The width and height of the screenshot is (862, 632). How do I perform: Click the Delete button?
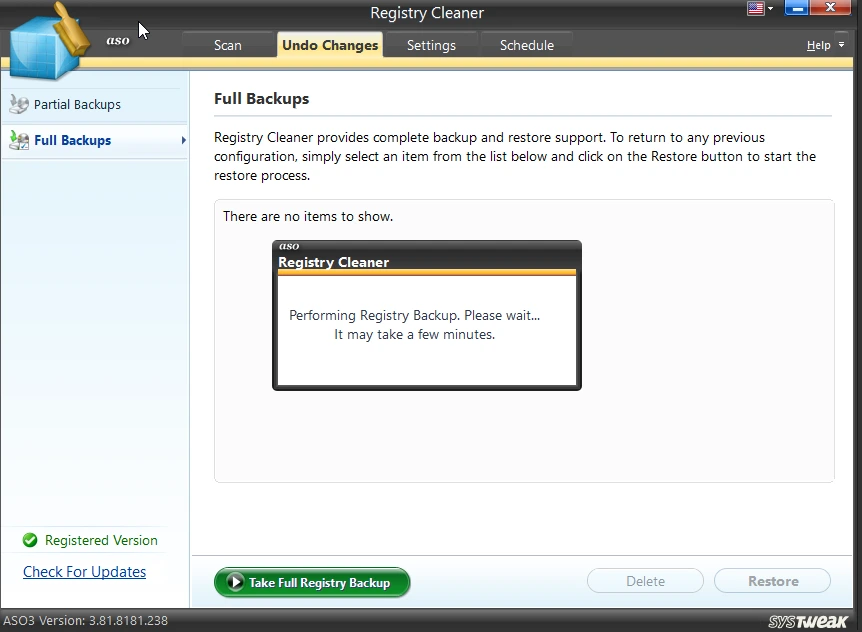click(x=645, y=581)
